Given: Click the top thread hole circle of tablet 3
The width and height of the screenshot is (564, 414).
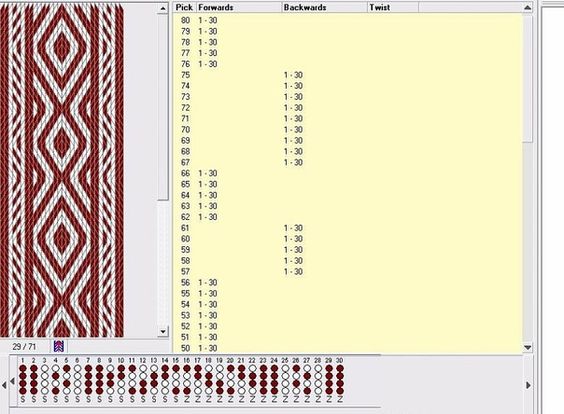Looking at the screenshot, I should (45, 368).
